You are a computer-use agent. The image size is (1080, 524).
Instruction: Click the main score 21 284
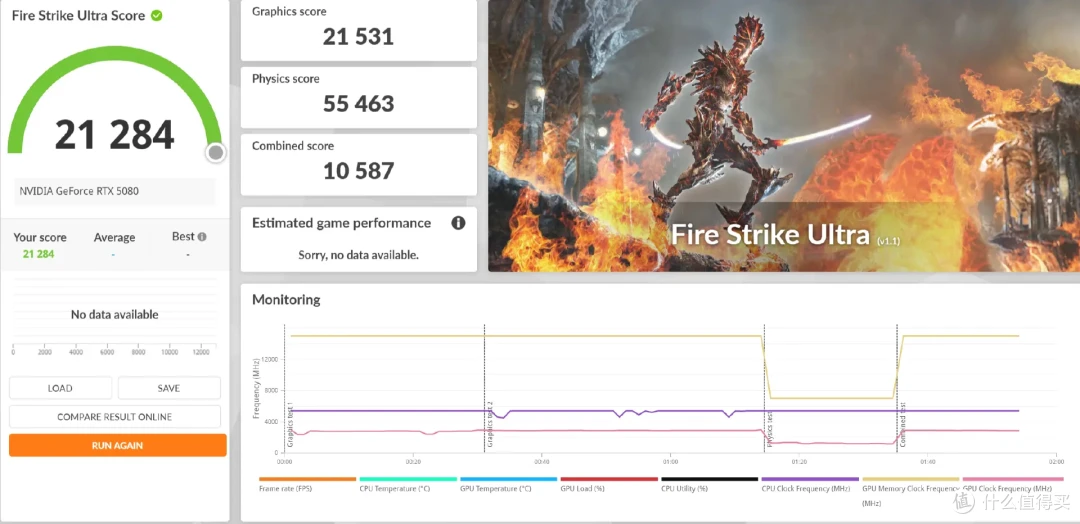pos(114,135)
